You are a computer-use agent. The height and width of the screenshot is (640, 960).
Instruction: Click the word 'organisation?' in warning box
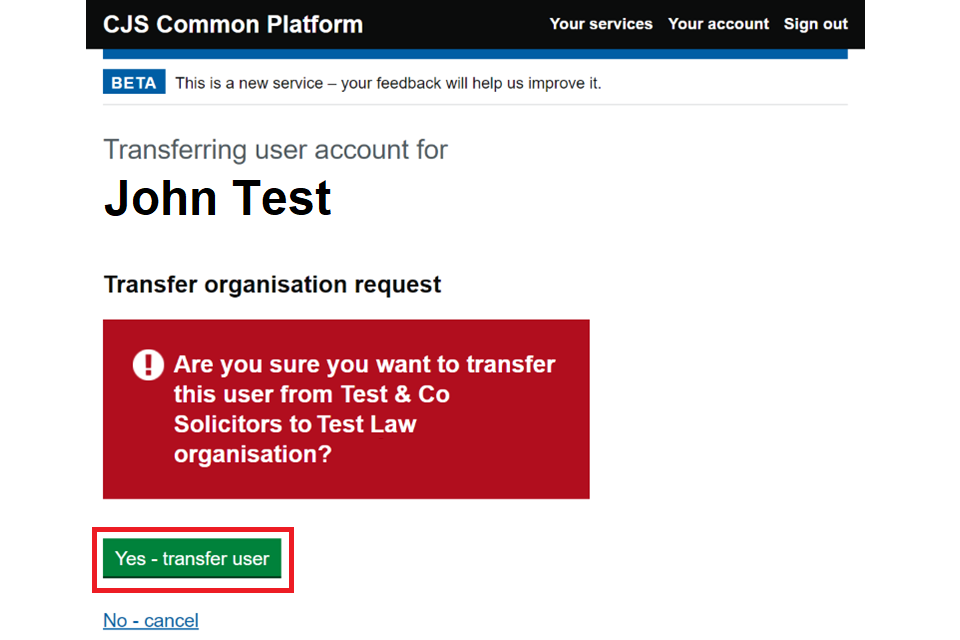(x=253, y=454)
